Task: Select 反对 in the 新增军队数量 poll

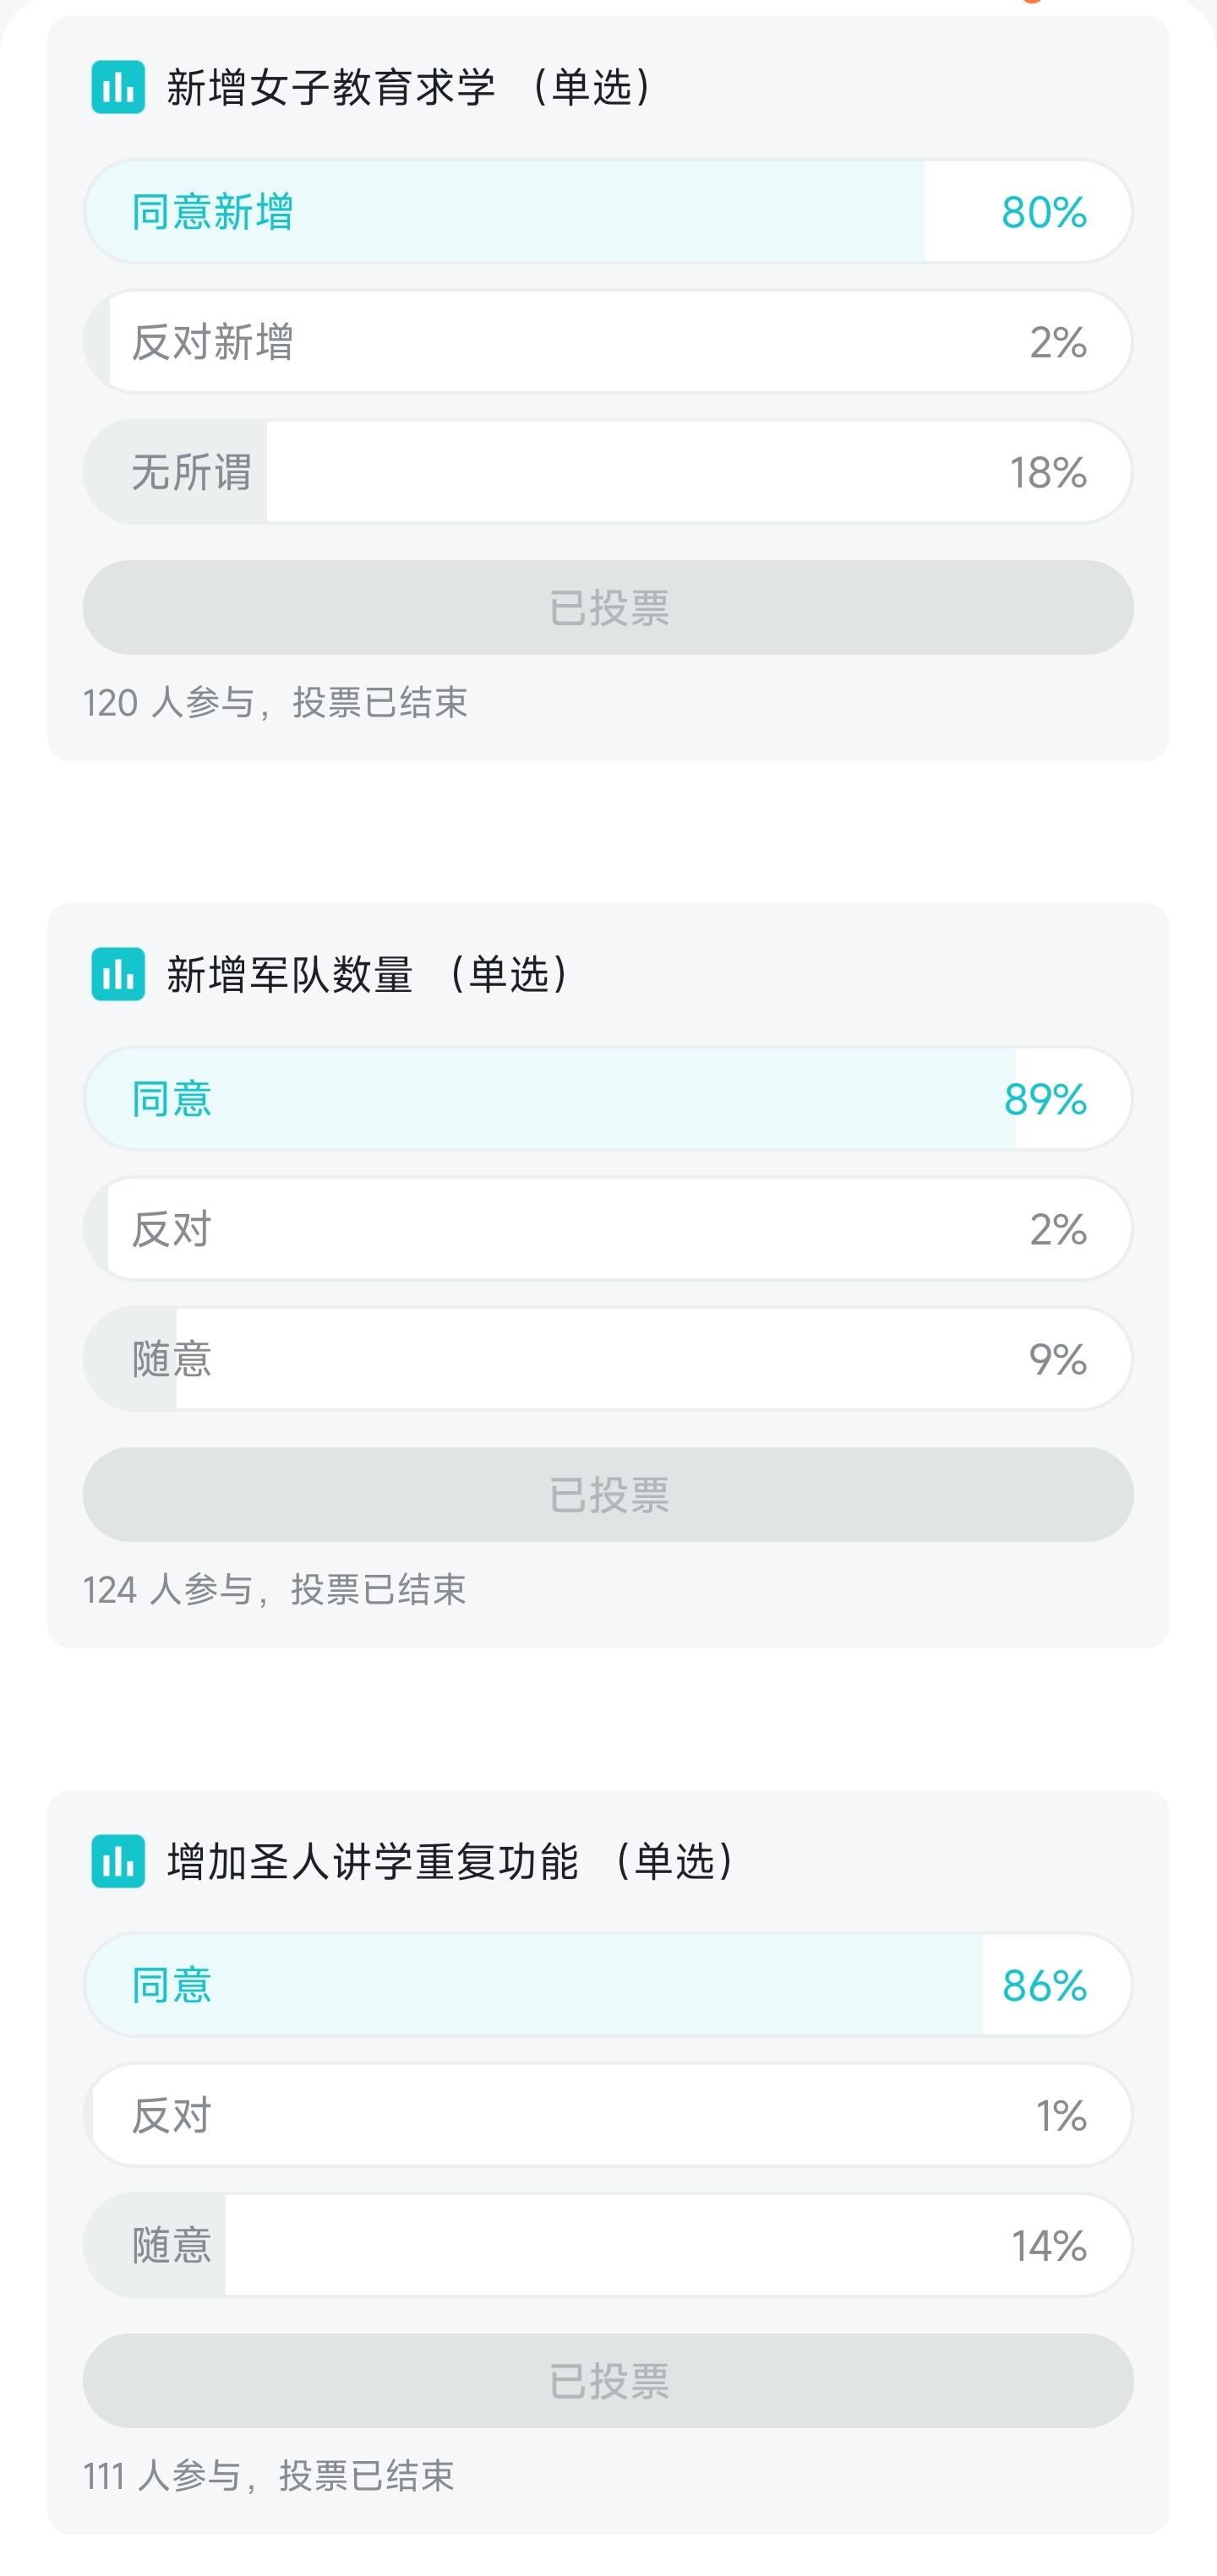Action: coord(608,1229)
